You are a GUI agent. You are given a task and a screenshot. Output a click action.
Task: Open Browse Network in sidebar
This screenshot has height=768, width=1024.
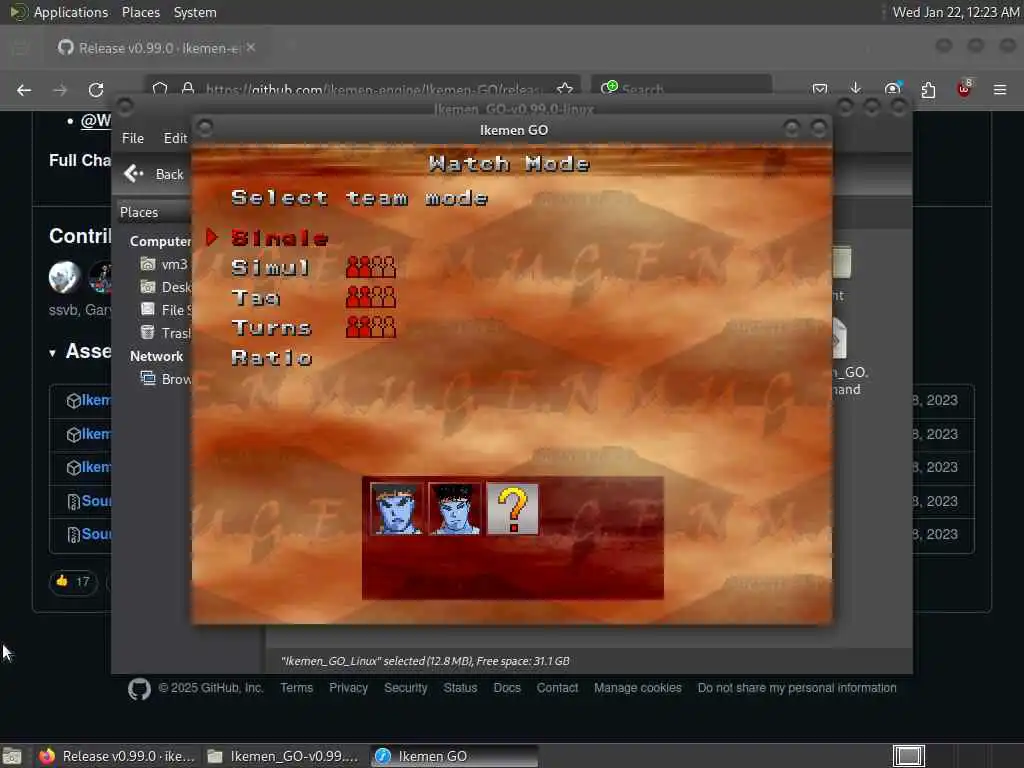[165, 379]
